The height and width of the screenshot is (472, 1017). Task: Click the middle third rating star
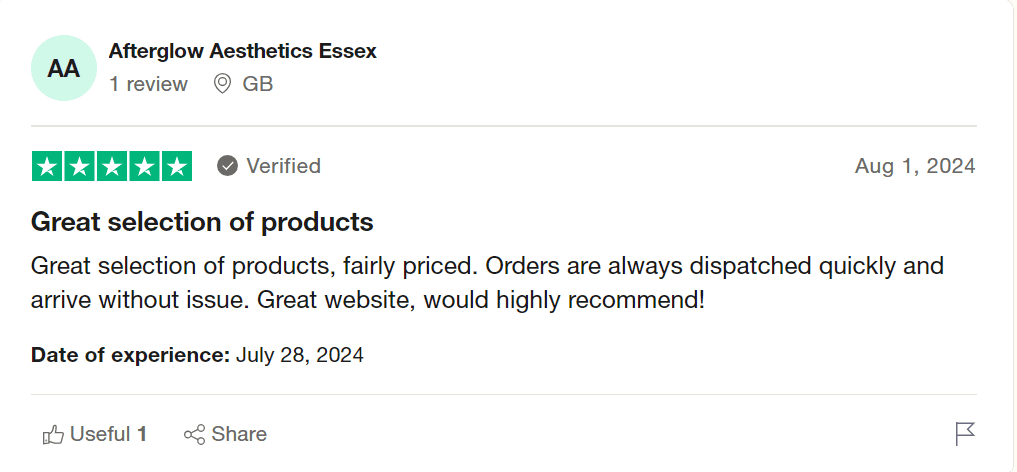click(111, 166)
